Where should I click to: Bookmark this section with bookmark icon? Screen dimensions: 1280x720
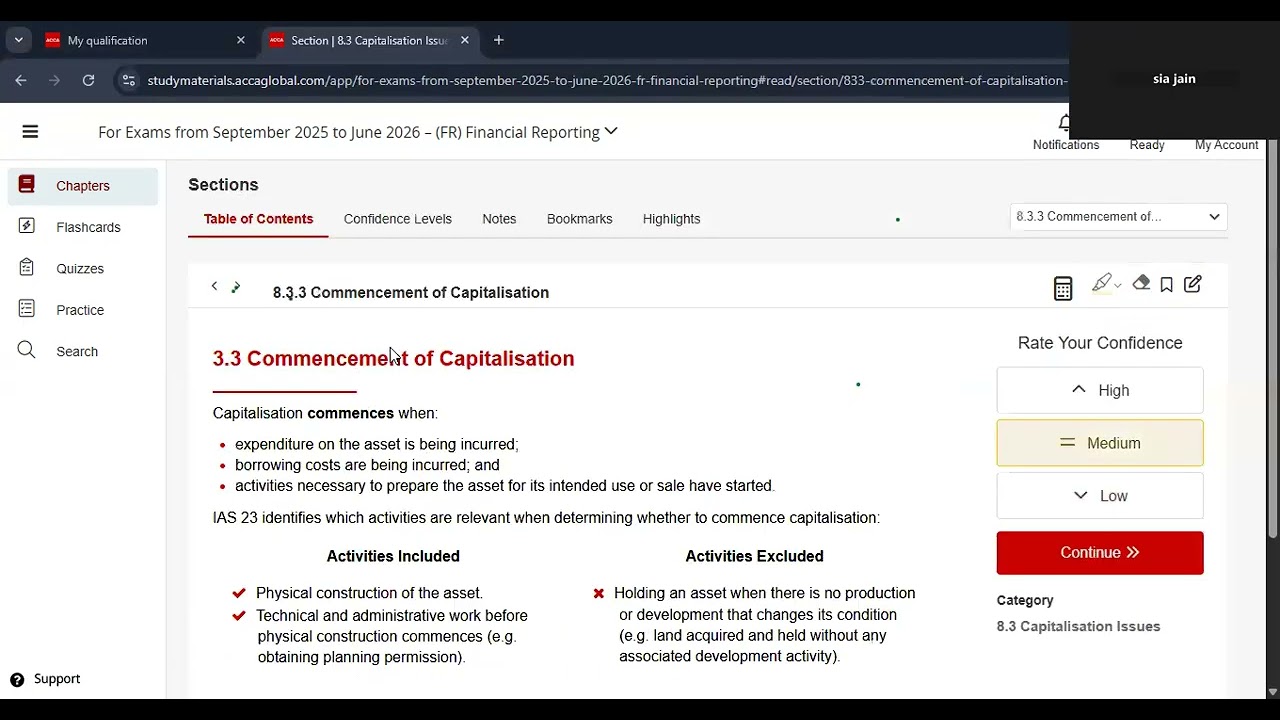[x=1166, y=285]
